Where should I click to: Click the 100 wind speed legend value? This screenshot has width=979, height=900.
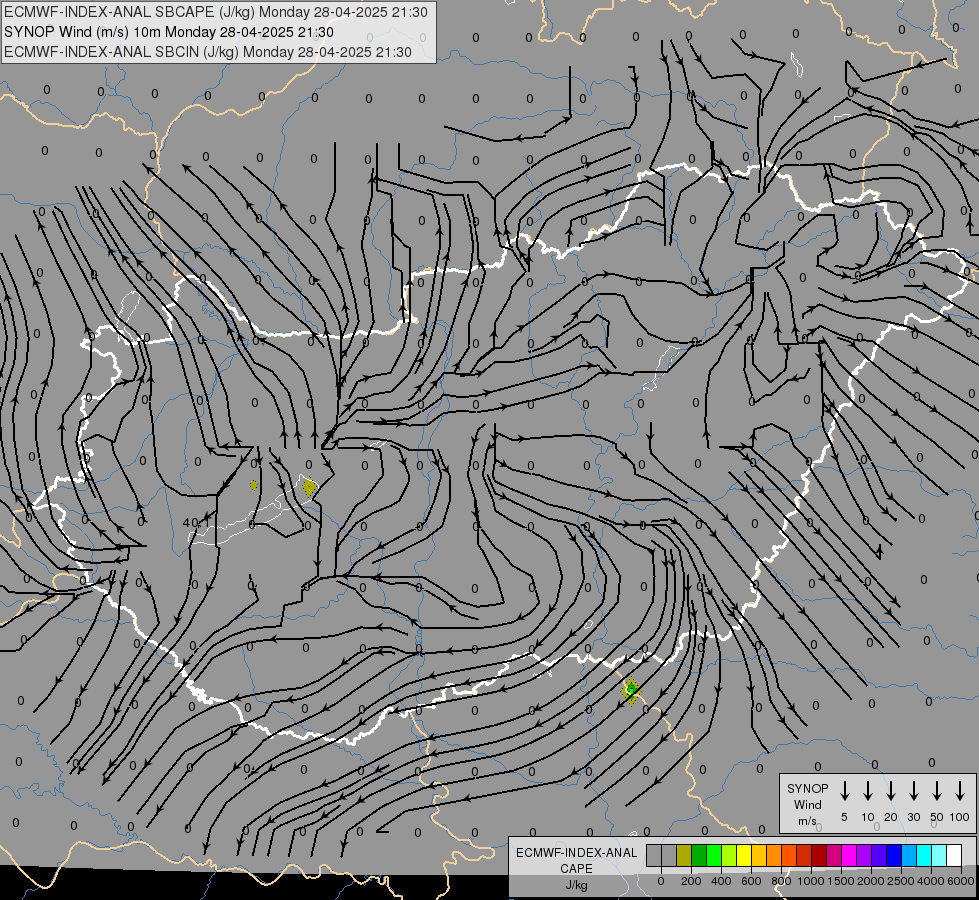(x=960, y=817)
